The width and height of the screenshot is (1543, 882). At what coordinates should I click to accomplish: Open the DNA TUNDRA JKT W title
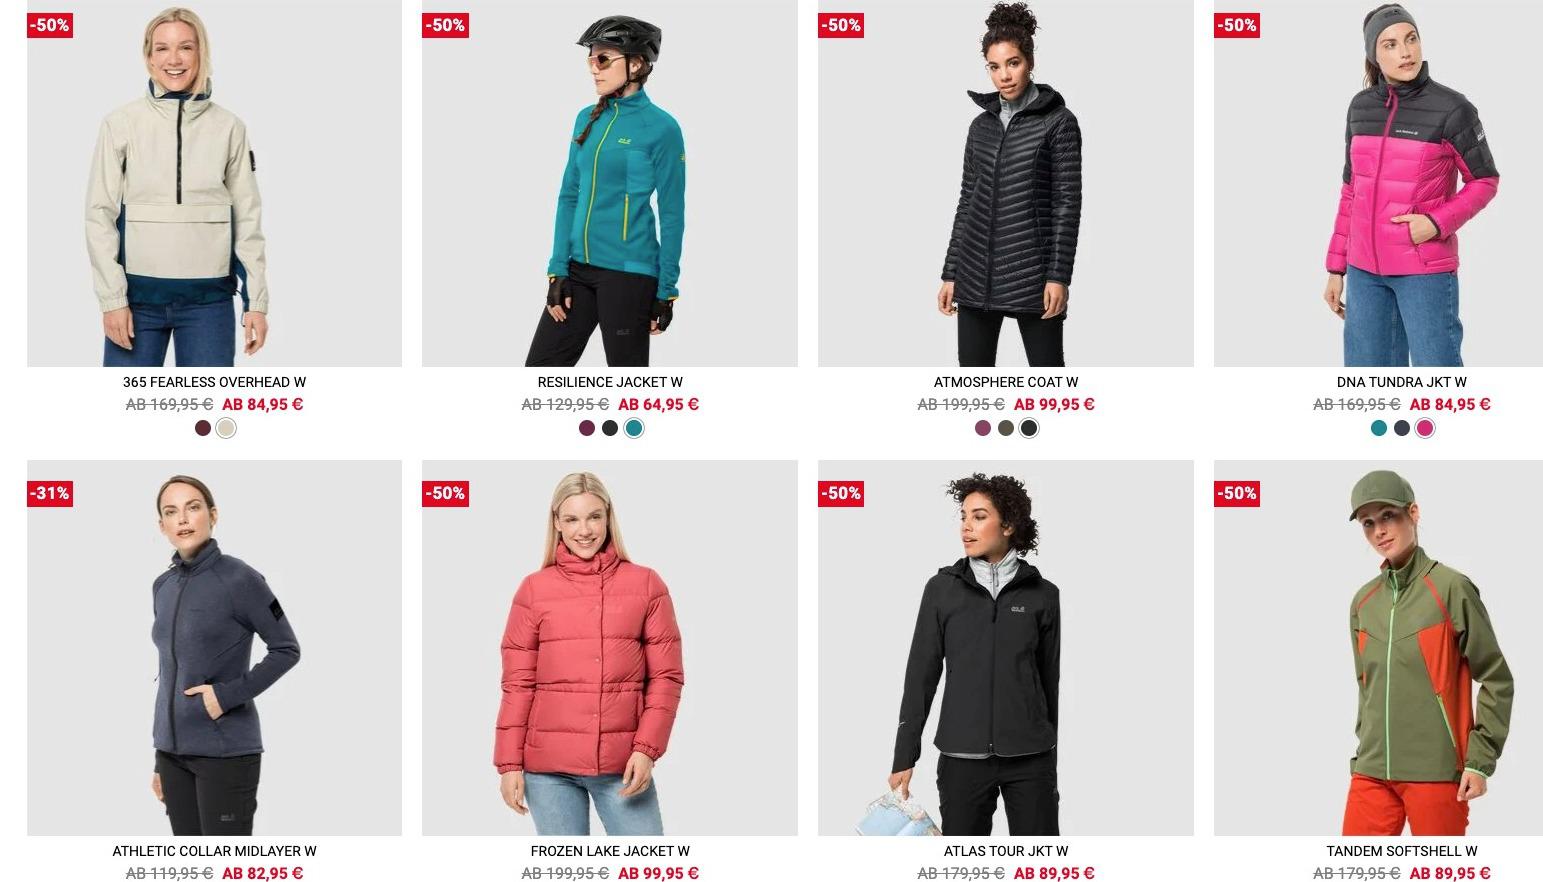coord(1401,382)
